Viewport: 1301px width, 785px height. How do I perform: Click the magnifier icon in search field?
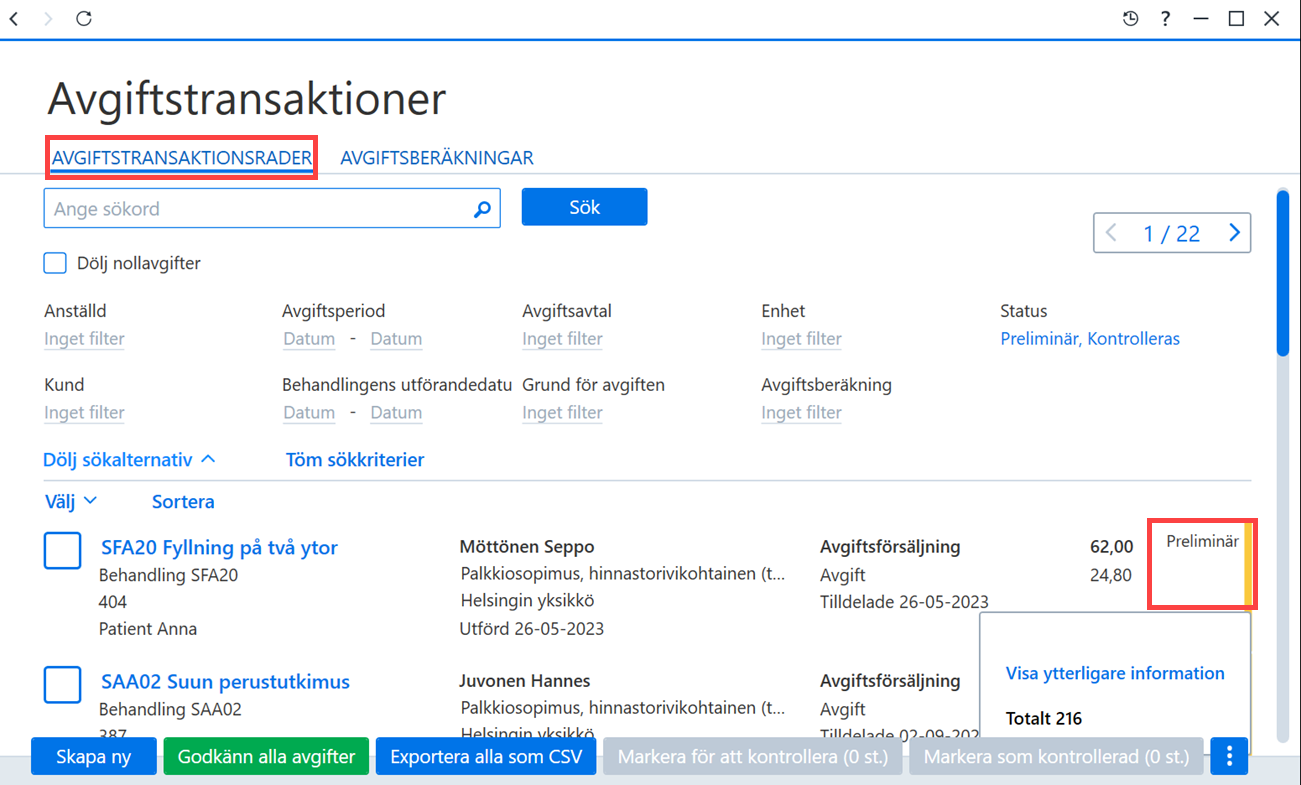[482, 209]
